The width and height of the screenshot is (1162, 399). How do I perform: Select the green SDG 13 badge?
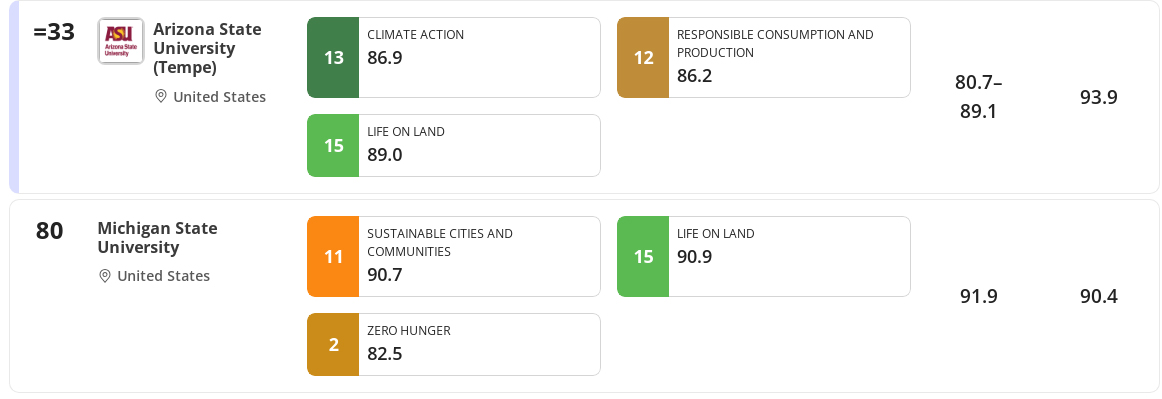click(333, 58)
